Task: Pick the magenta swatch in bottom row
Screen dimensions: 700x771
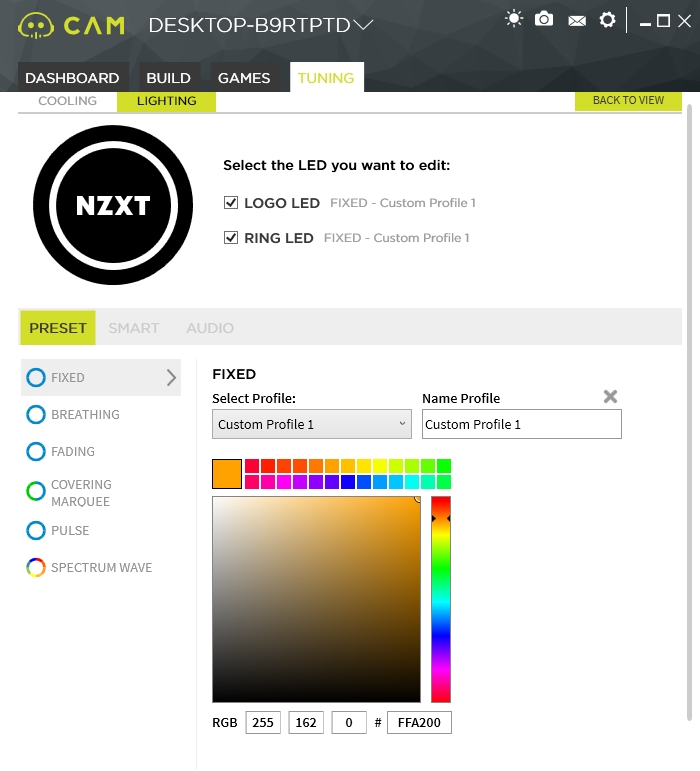Action: click(284, 482)
